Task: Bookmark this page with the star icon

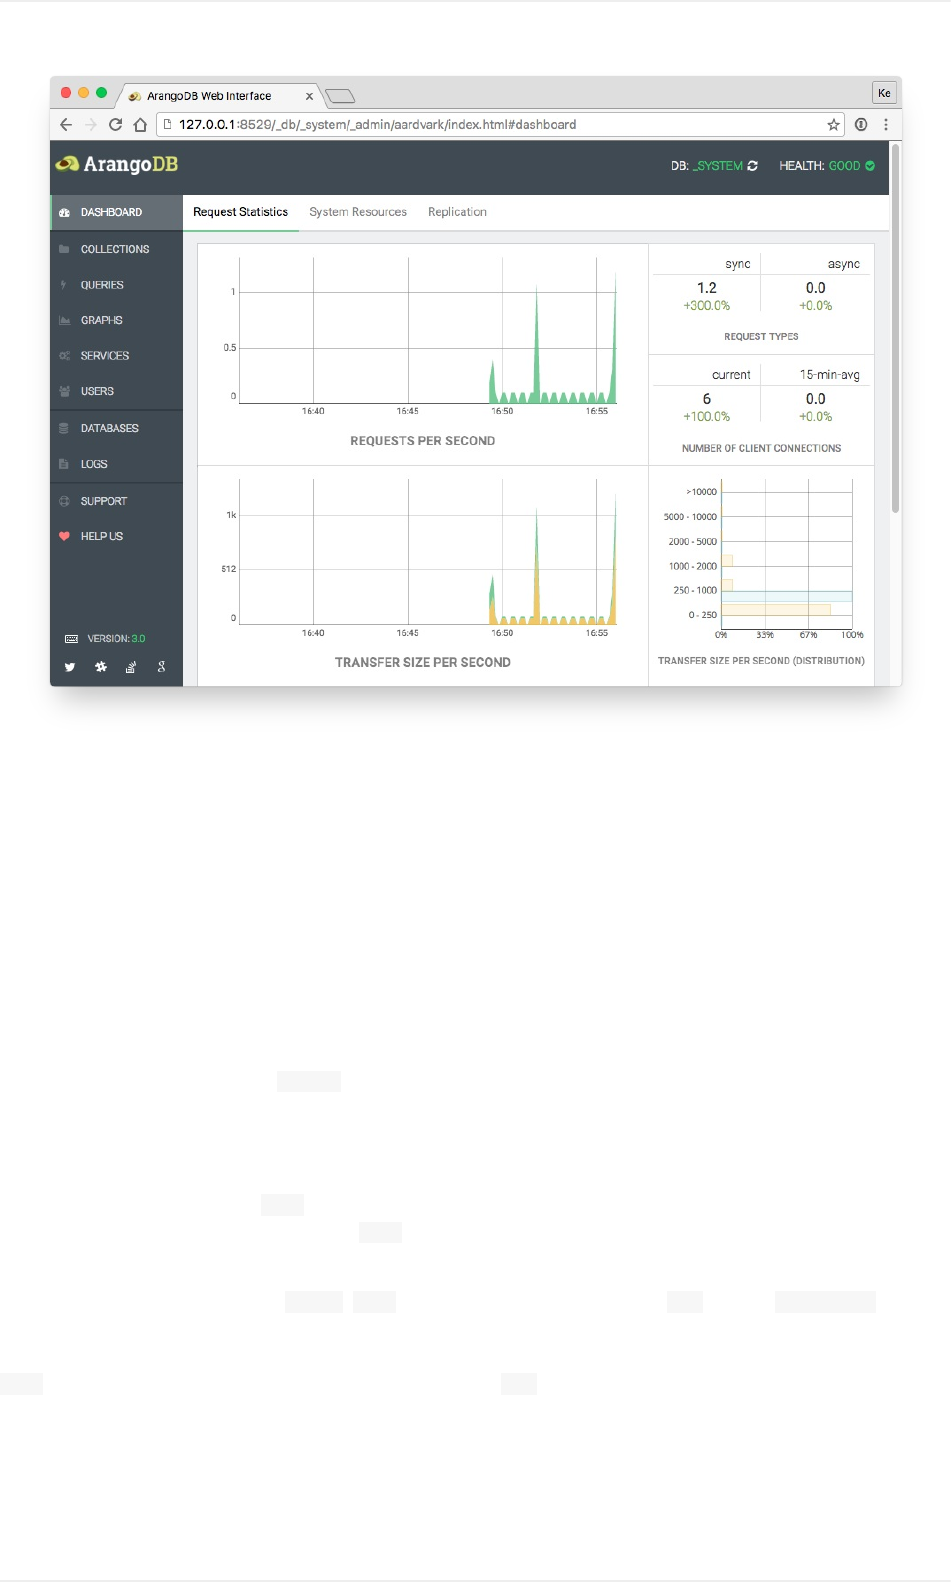Action: [833, 125]
